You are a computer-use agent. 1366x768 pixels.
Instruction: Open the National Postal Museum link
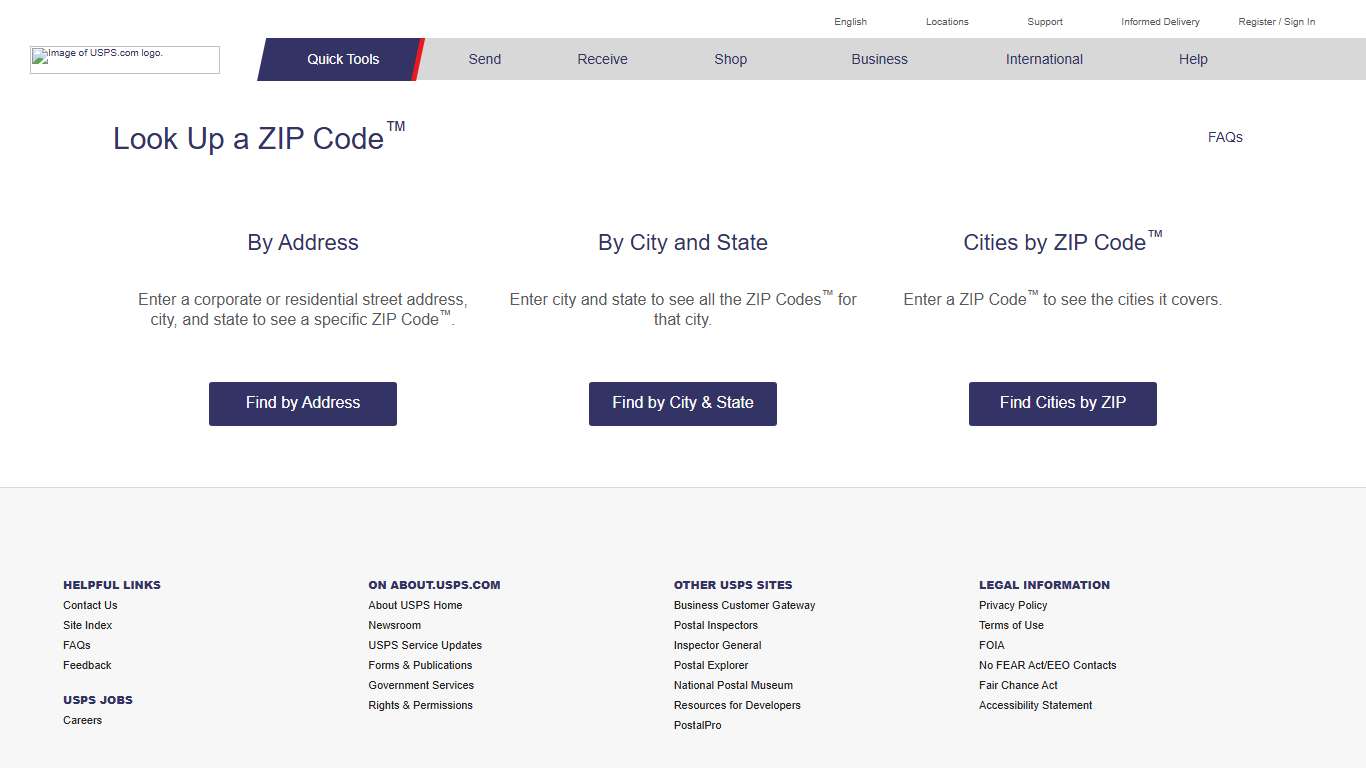tap(733, 685)
